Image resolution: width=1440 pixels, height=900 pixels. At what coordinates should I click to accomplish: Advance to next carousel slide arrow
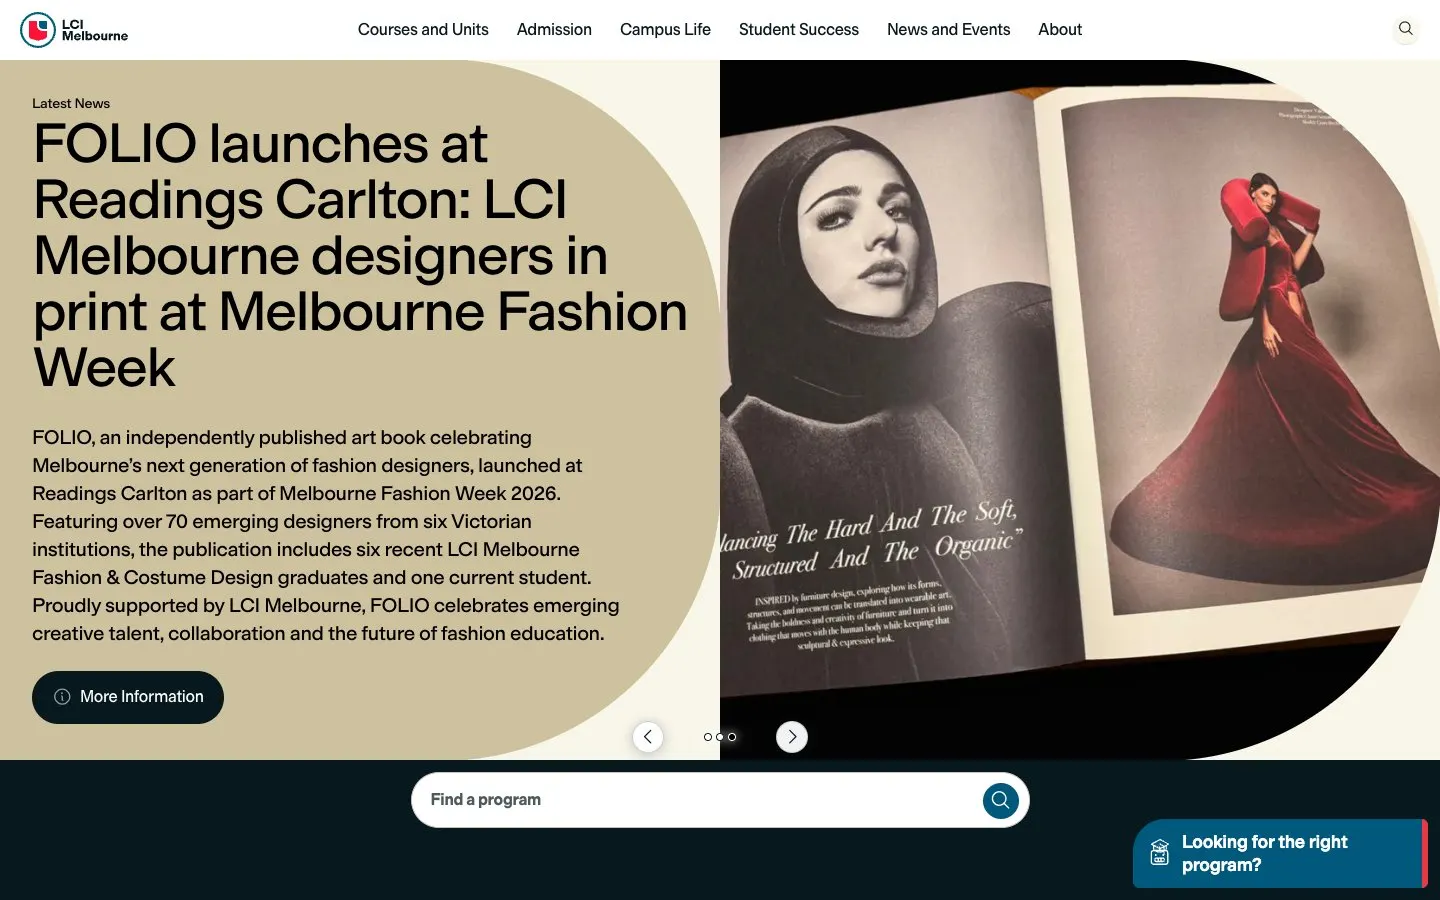pyautogui.click(x=792, y=737)
